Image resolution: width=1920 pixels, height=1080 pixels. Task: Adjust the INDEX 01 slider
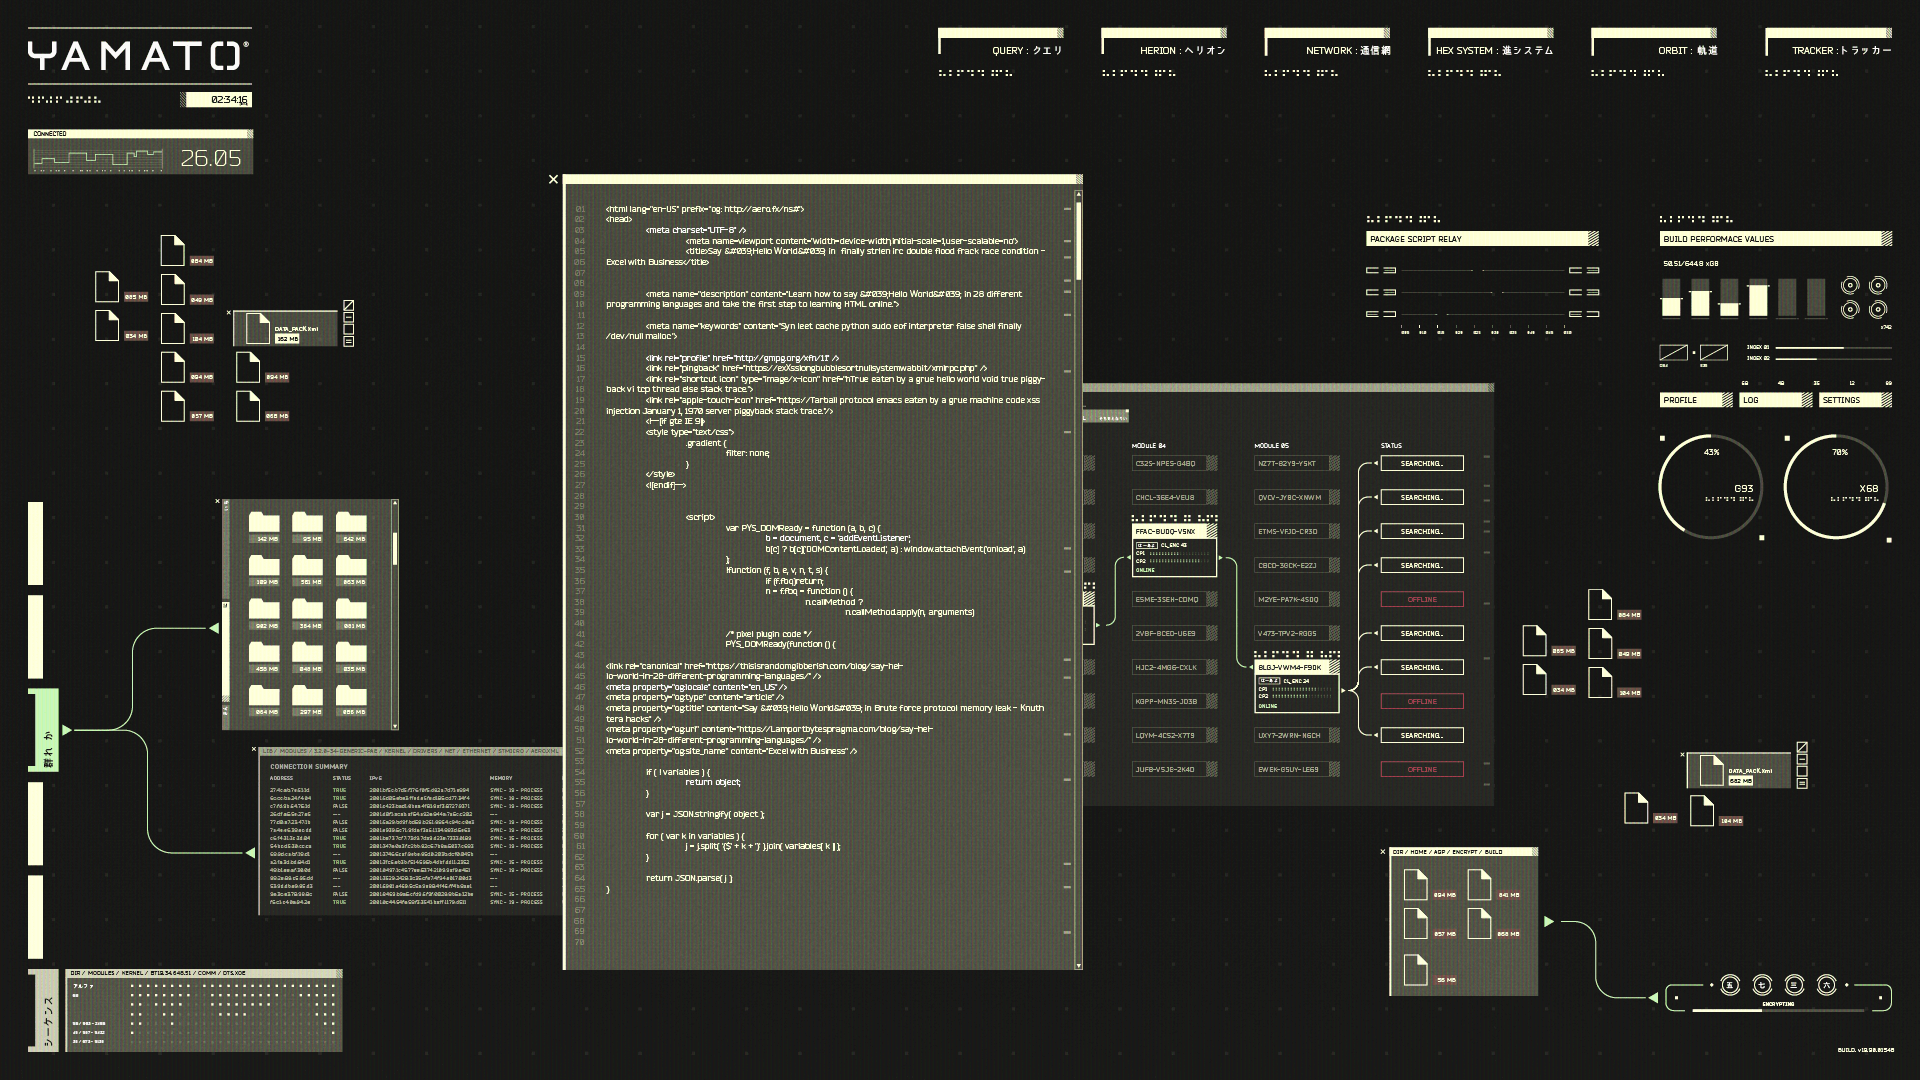point(1833,347)
